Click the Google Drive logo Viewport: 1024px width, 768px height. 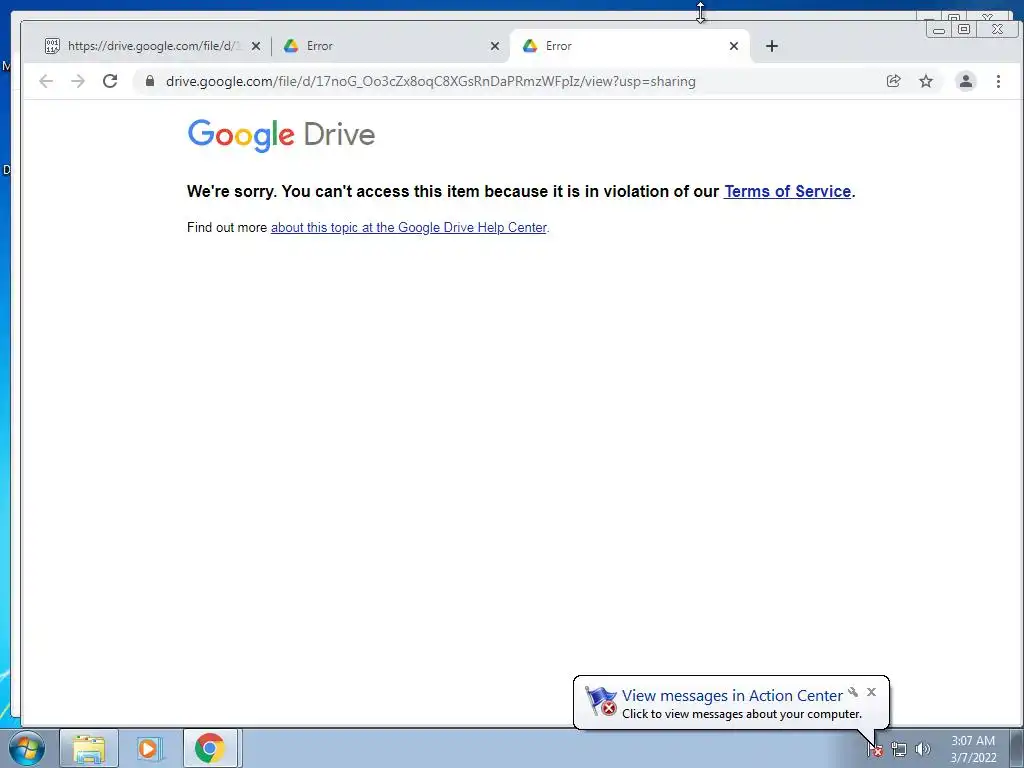click(281, 135)
